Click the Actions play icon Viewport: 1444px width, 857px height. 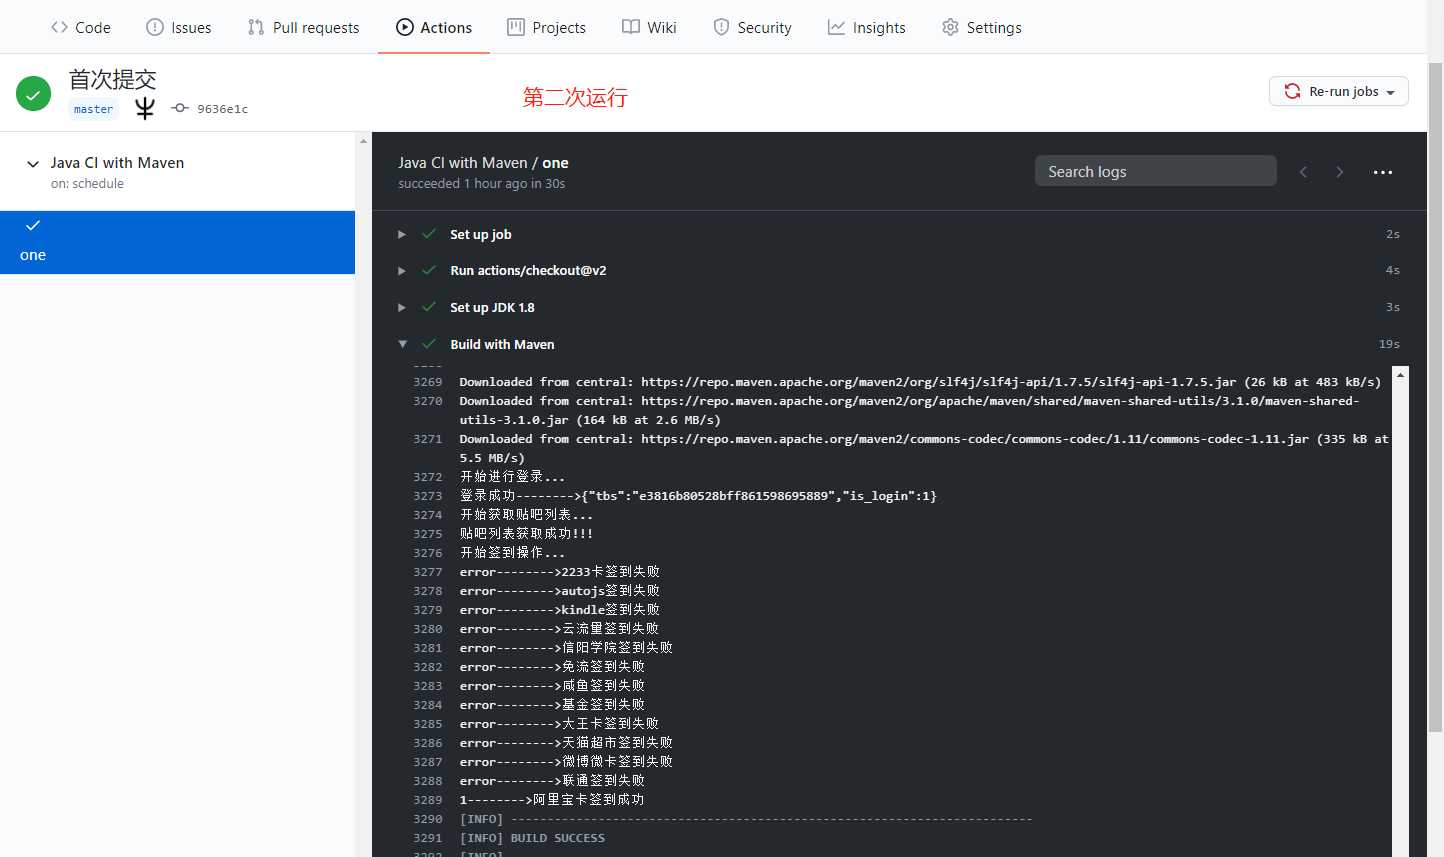(405, 28)
